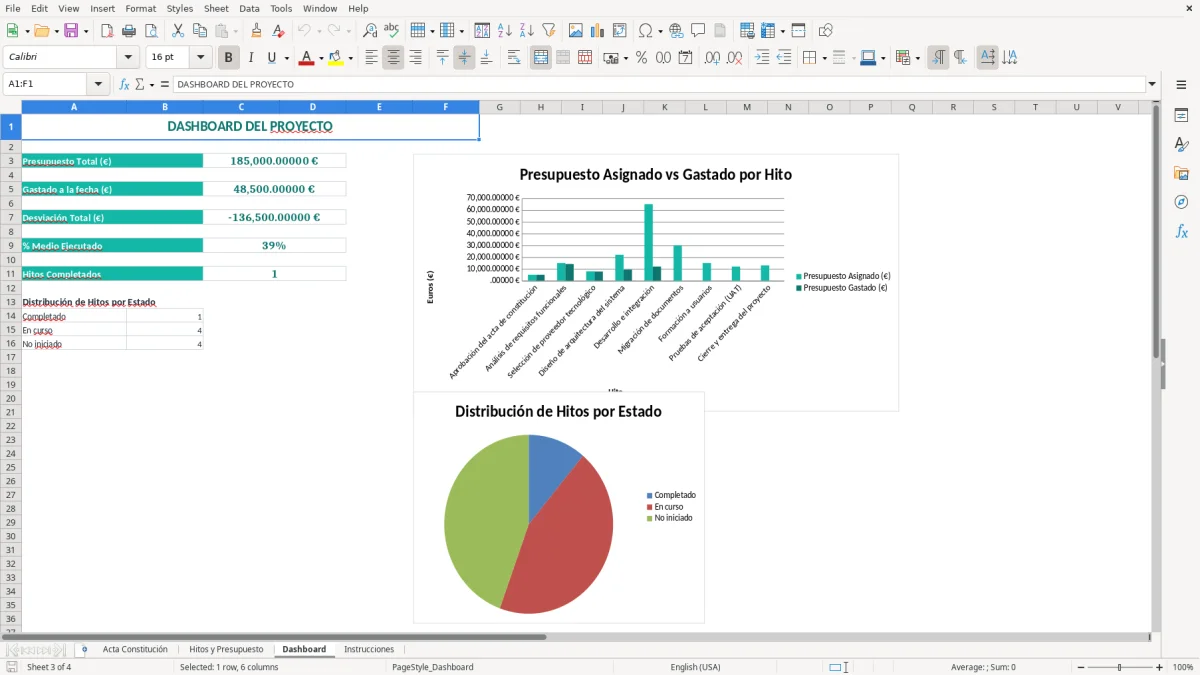Open Function Wizard beside formula bar

[125, 85]
